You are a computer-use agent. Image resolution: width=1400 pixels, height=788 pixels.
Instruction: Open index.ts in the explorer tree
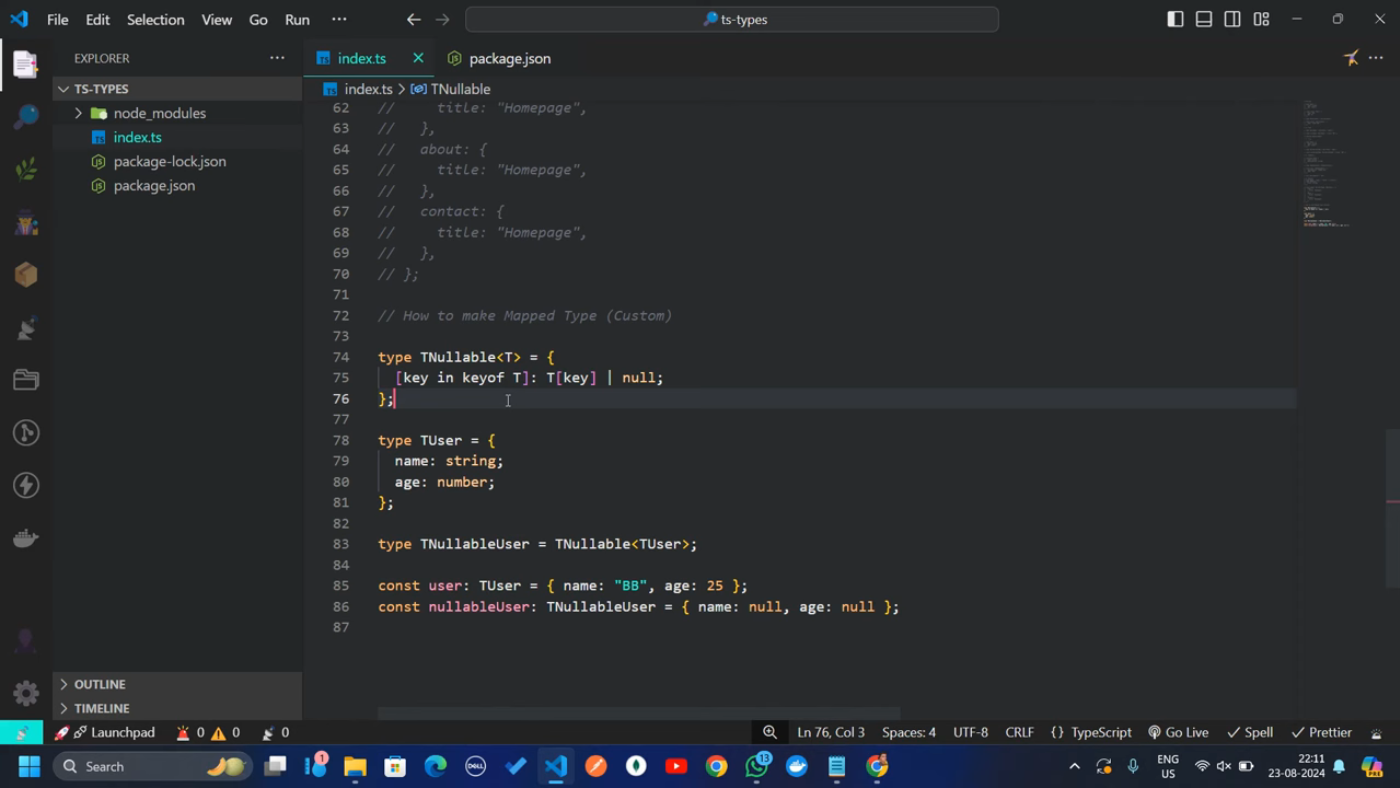tap(177, 137)
